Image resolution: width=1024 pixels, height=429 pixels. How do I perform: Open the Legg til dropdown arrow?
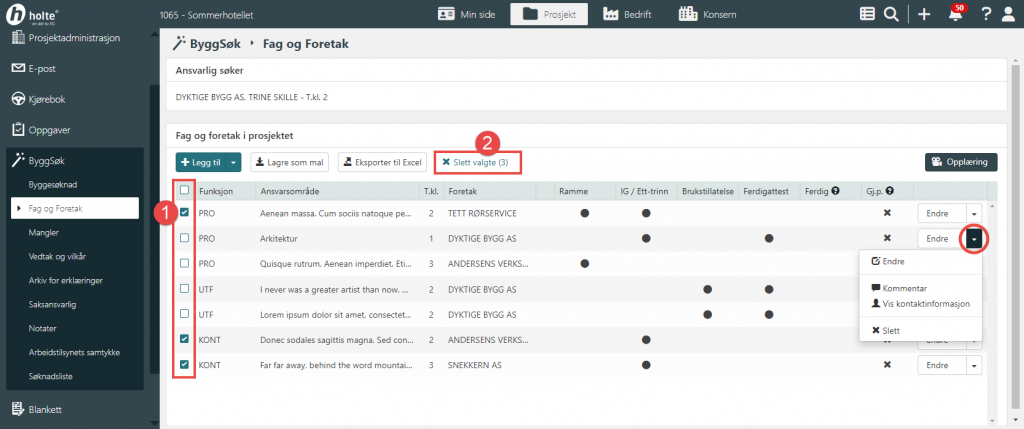click(x=234, y=162)
